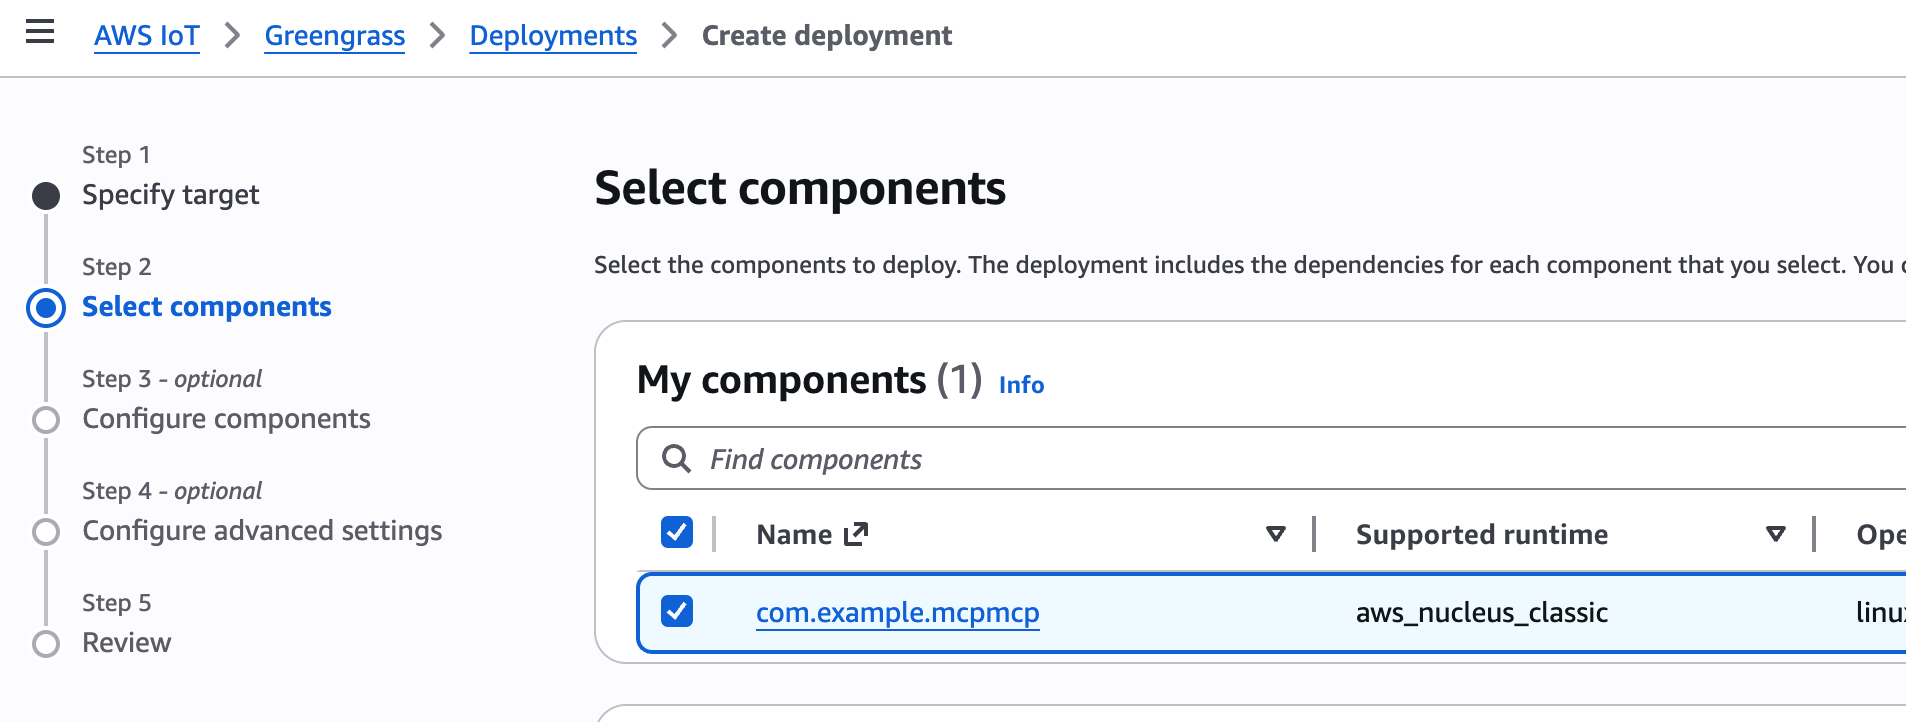Open Info link beside My components

click(1021, 385)
